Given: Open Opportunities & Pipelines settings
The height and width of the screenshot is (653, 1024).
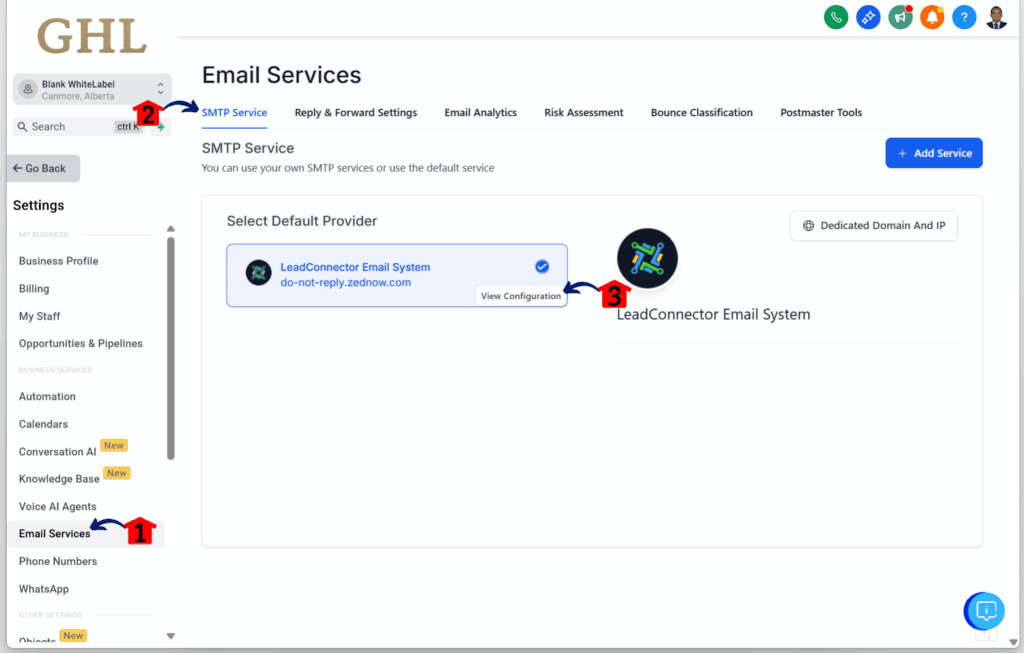Looking at the screenshot, I should coord(80,343).
